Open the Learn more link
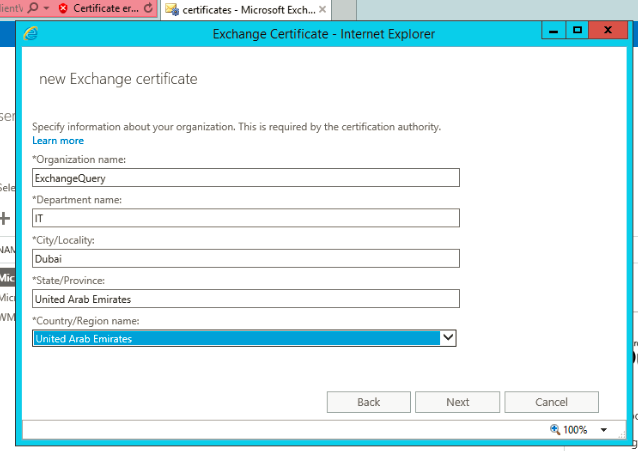Viewport: 638px width, 451px height. pos(58,141)
